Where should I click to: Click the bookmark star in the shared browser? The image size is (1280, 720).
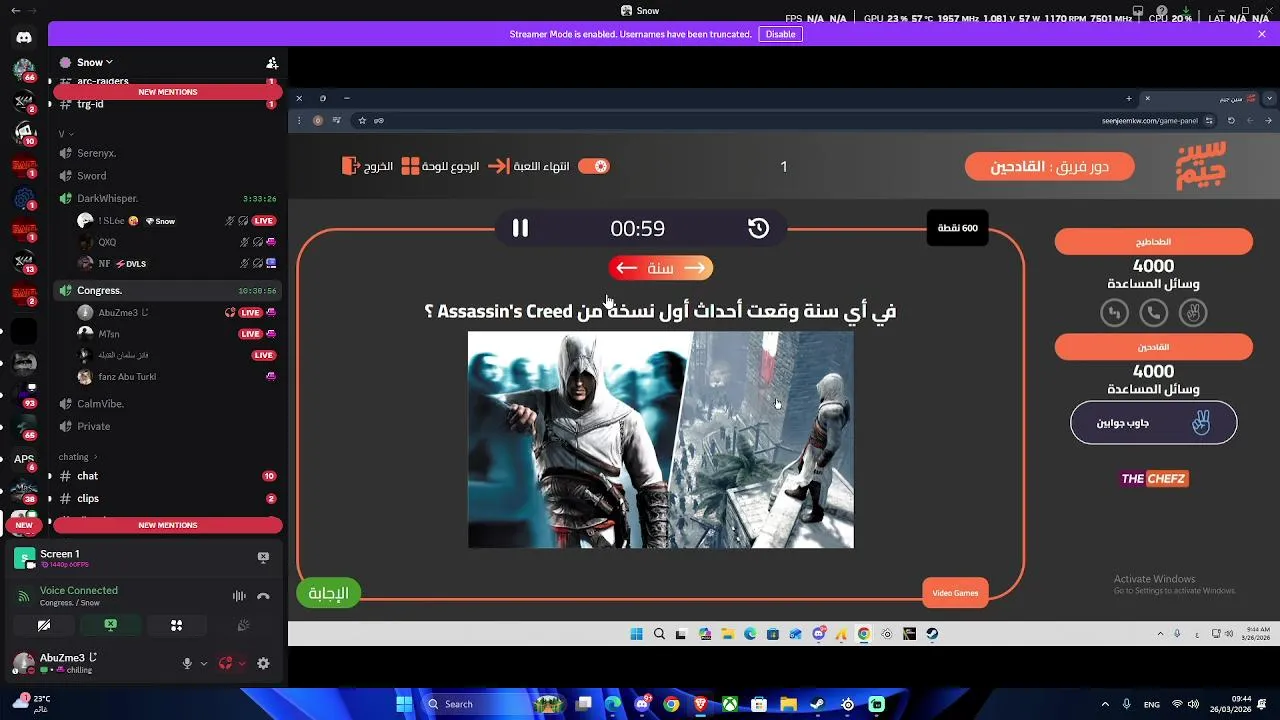coord(362,121)
